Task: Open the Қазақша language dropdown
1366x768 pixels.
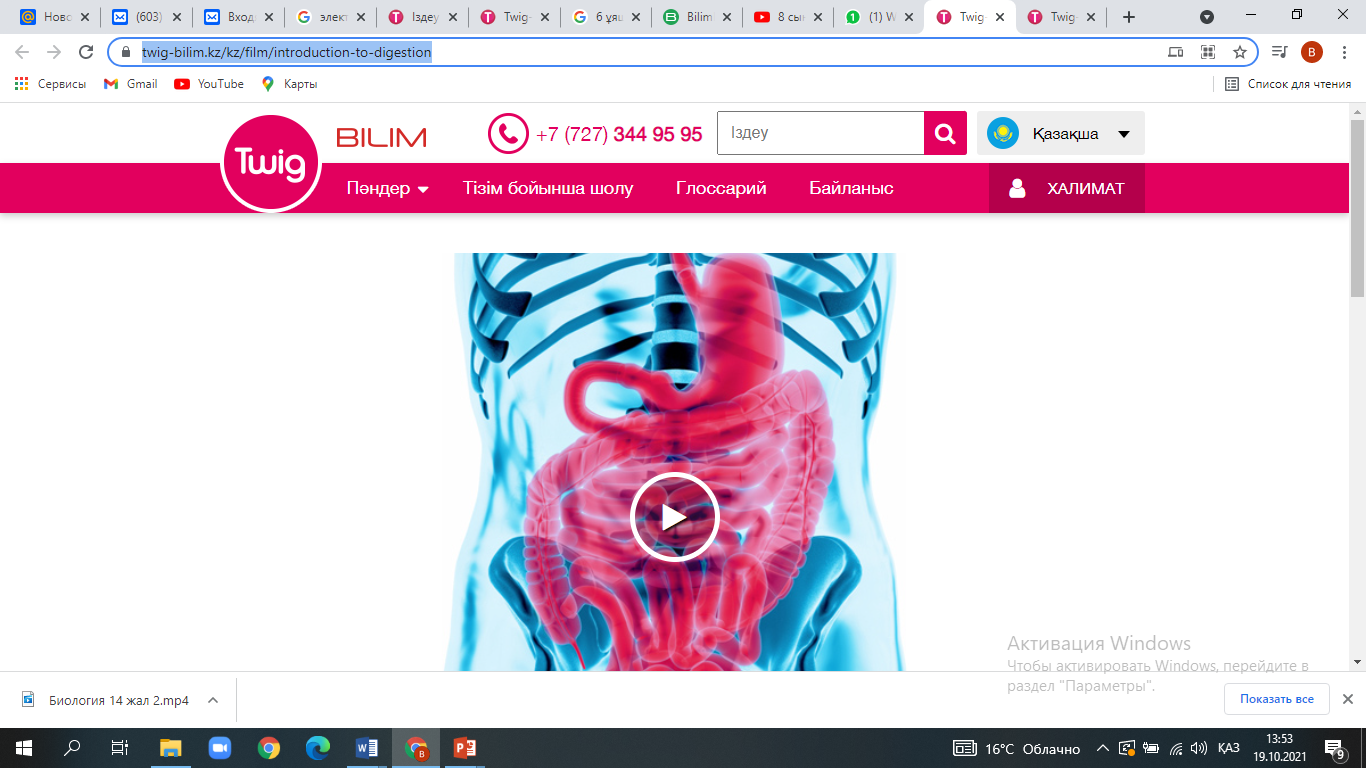Action: (x=1061, y=133)
